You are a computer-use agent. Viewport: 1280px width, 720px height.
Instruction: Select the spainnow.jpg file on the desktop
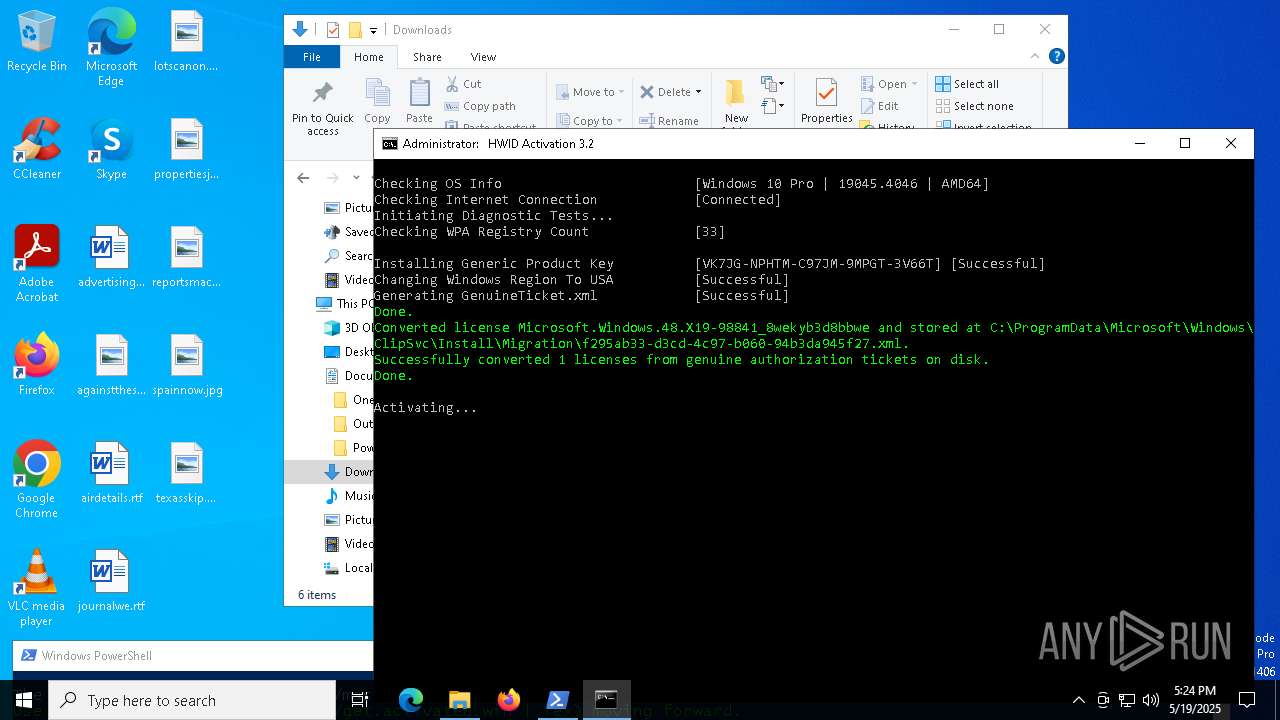click(x=187, y=365)
